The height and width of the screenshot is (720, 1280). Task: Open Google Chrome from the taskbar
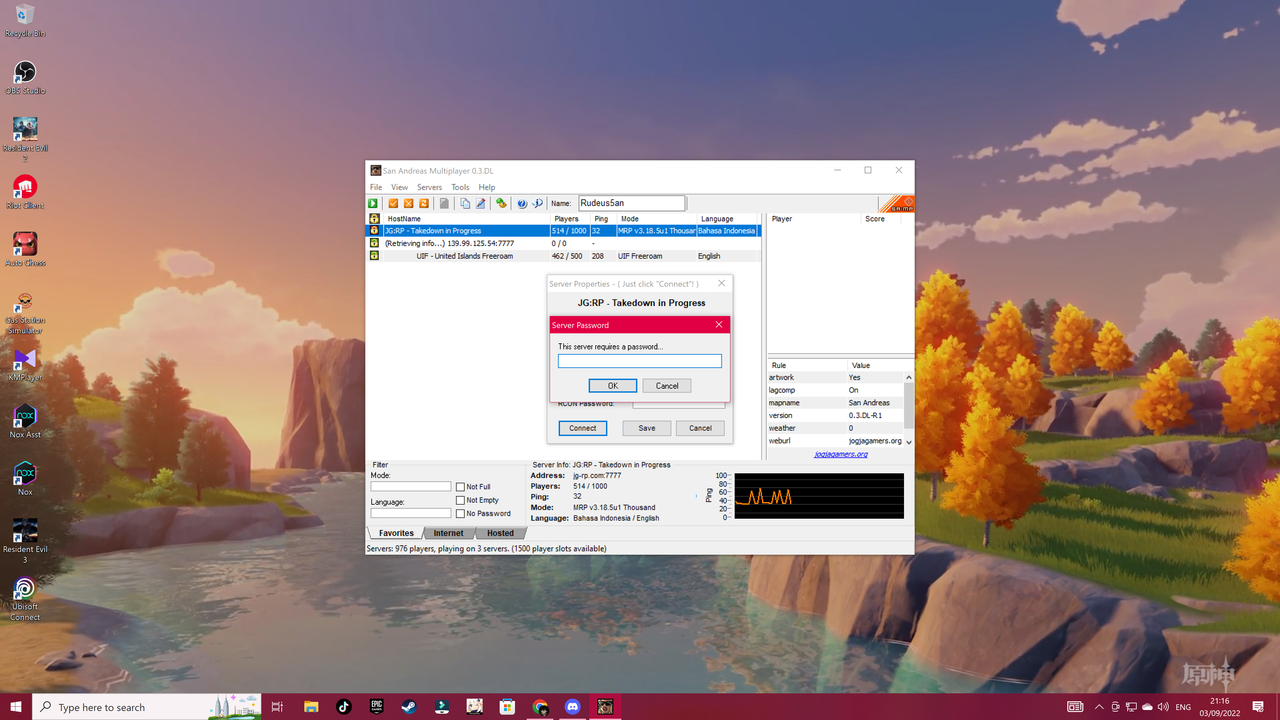coord(540,707)
